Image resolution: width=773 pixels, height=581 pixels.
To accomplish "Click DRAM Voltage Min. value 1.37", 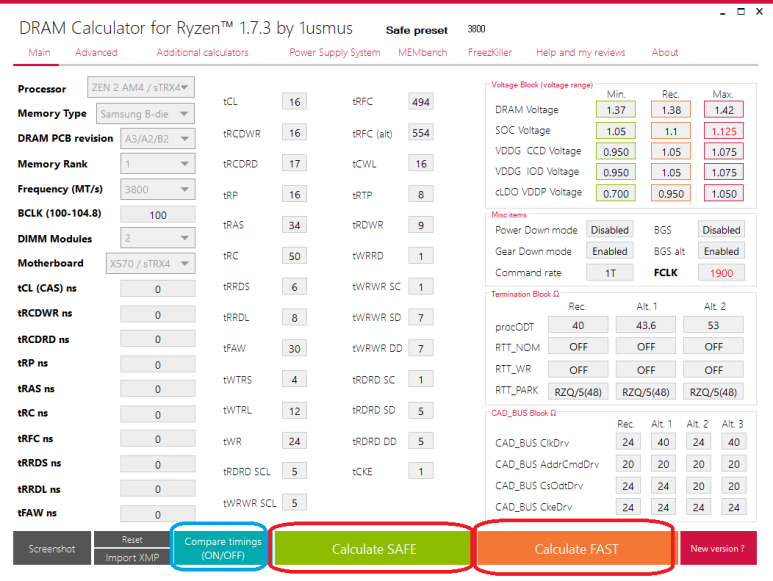I will 616,110.
